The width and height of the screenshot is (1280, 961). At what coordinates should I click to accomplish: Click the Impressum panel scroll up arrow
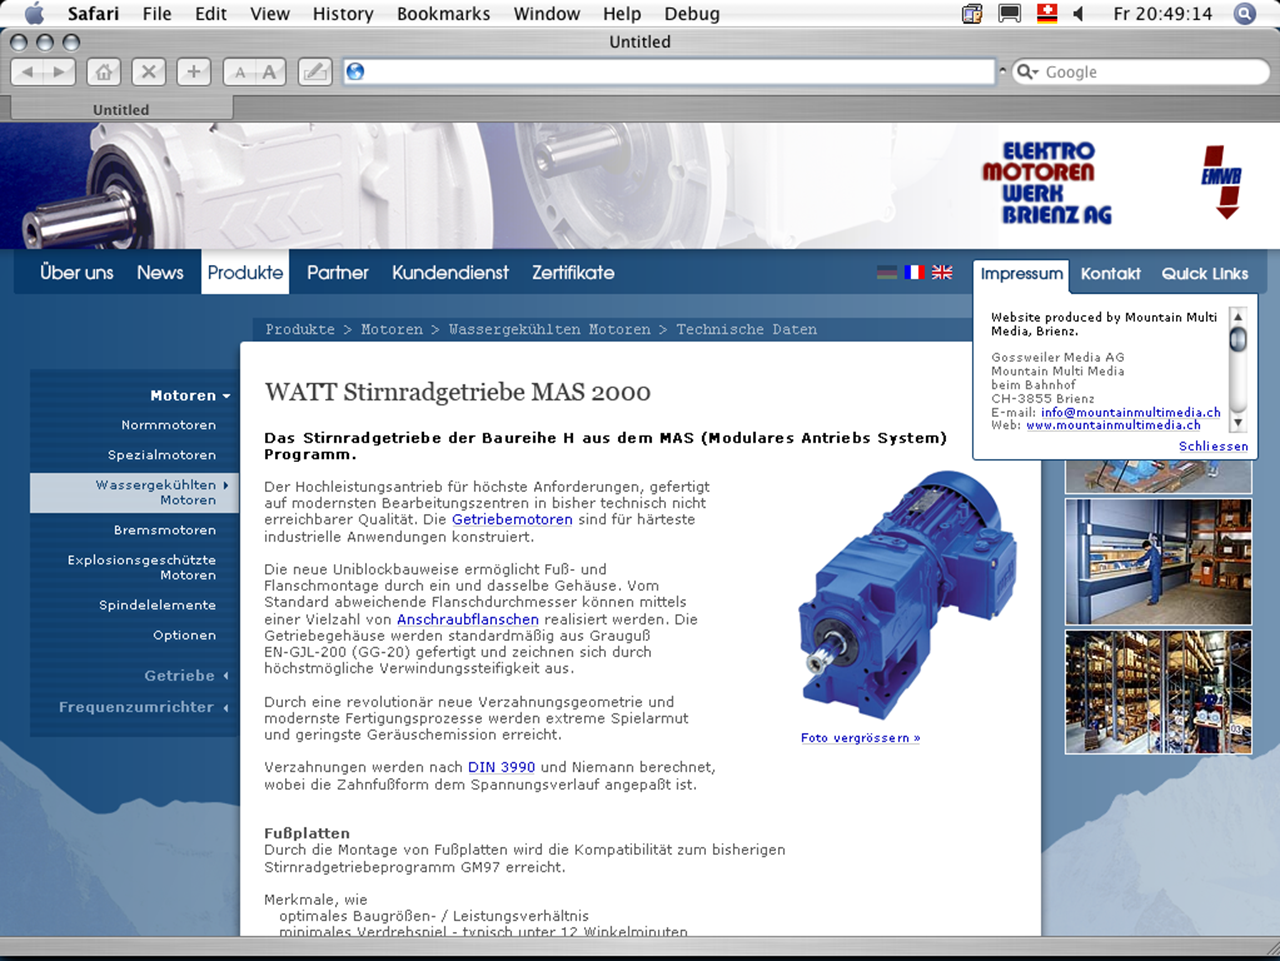coord(1238,316)
